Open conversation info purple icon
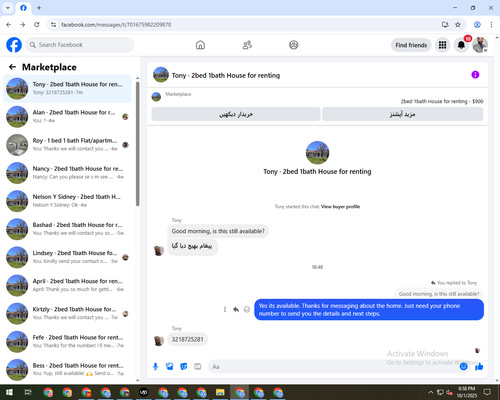This screenshot has height=400, width=500. 475,75
